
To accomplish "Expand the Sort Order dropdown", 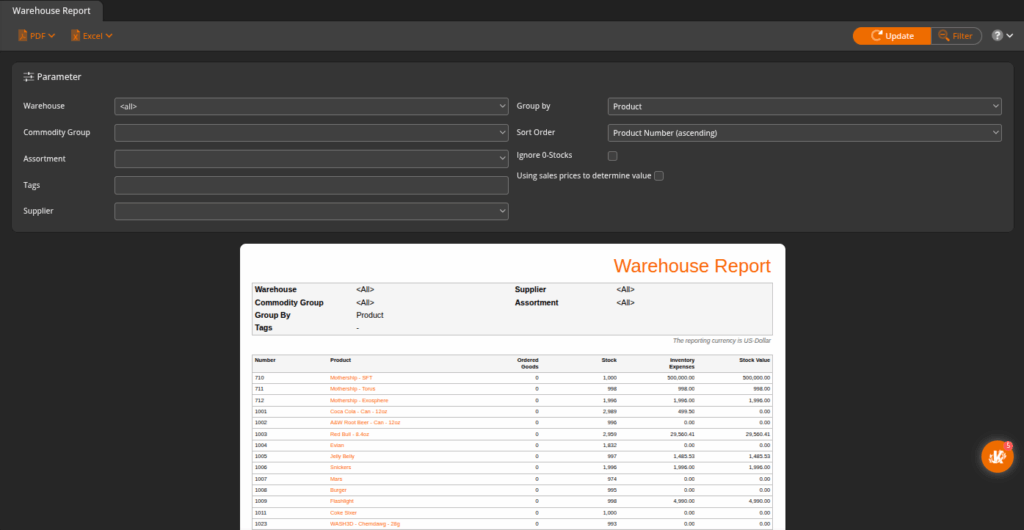I will tap(804, 132).
